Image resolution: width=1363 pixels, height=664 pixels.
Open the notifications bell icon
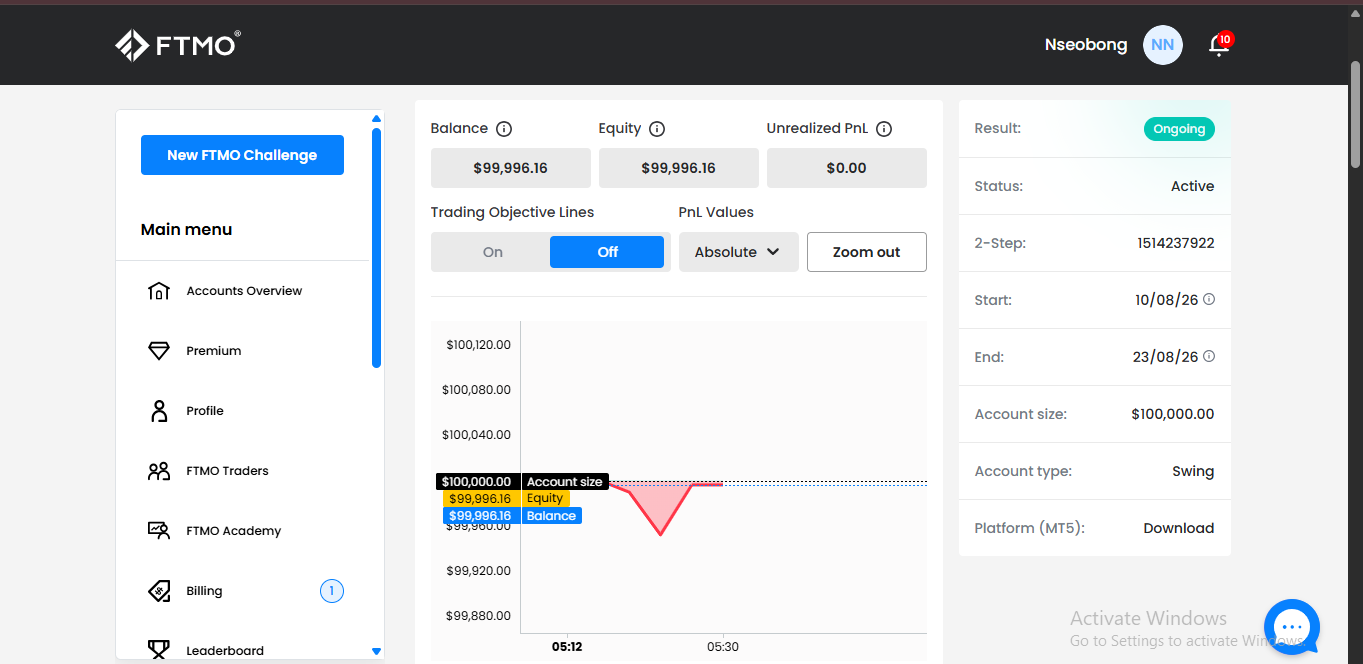click(x=1218, y=45)
